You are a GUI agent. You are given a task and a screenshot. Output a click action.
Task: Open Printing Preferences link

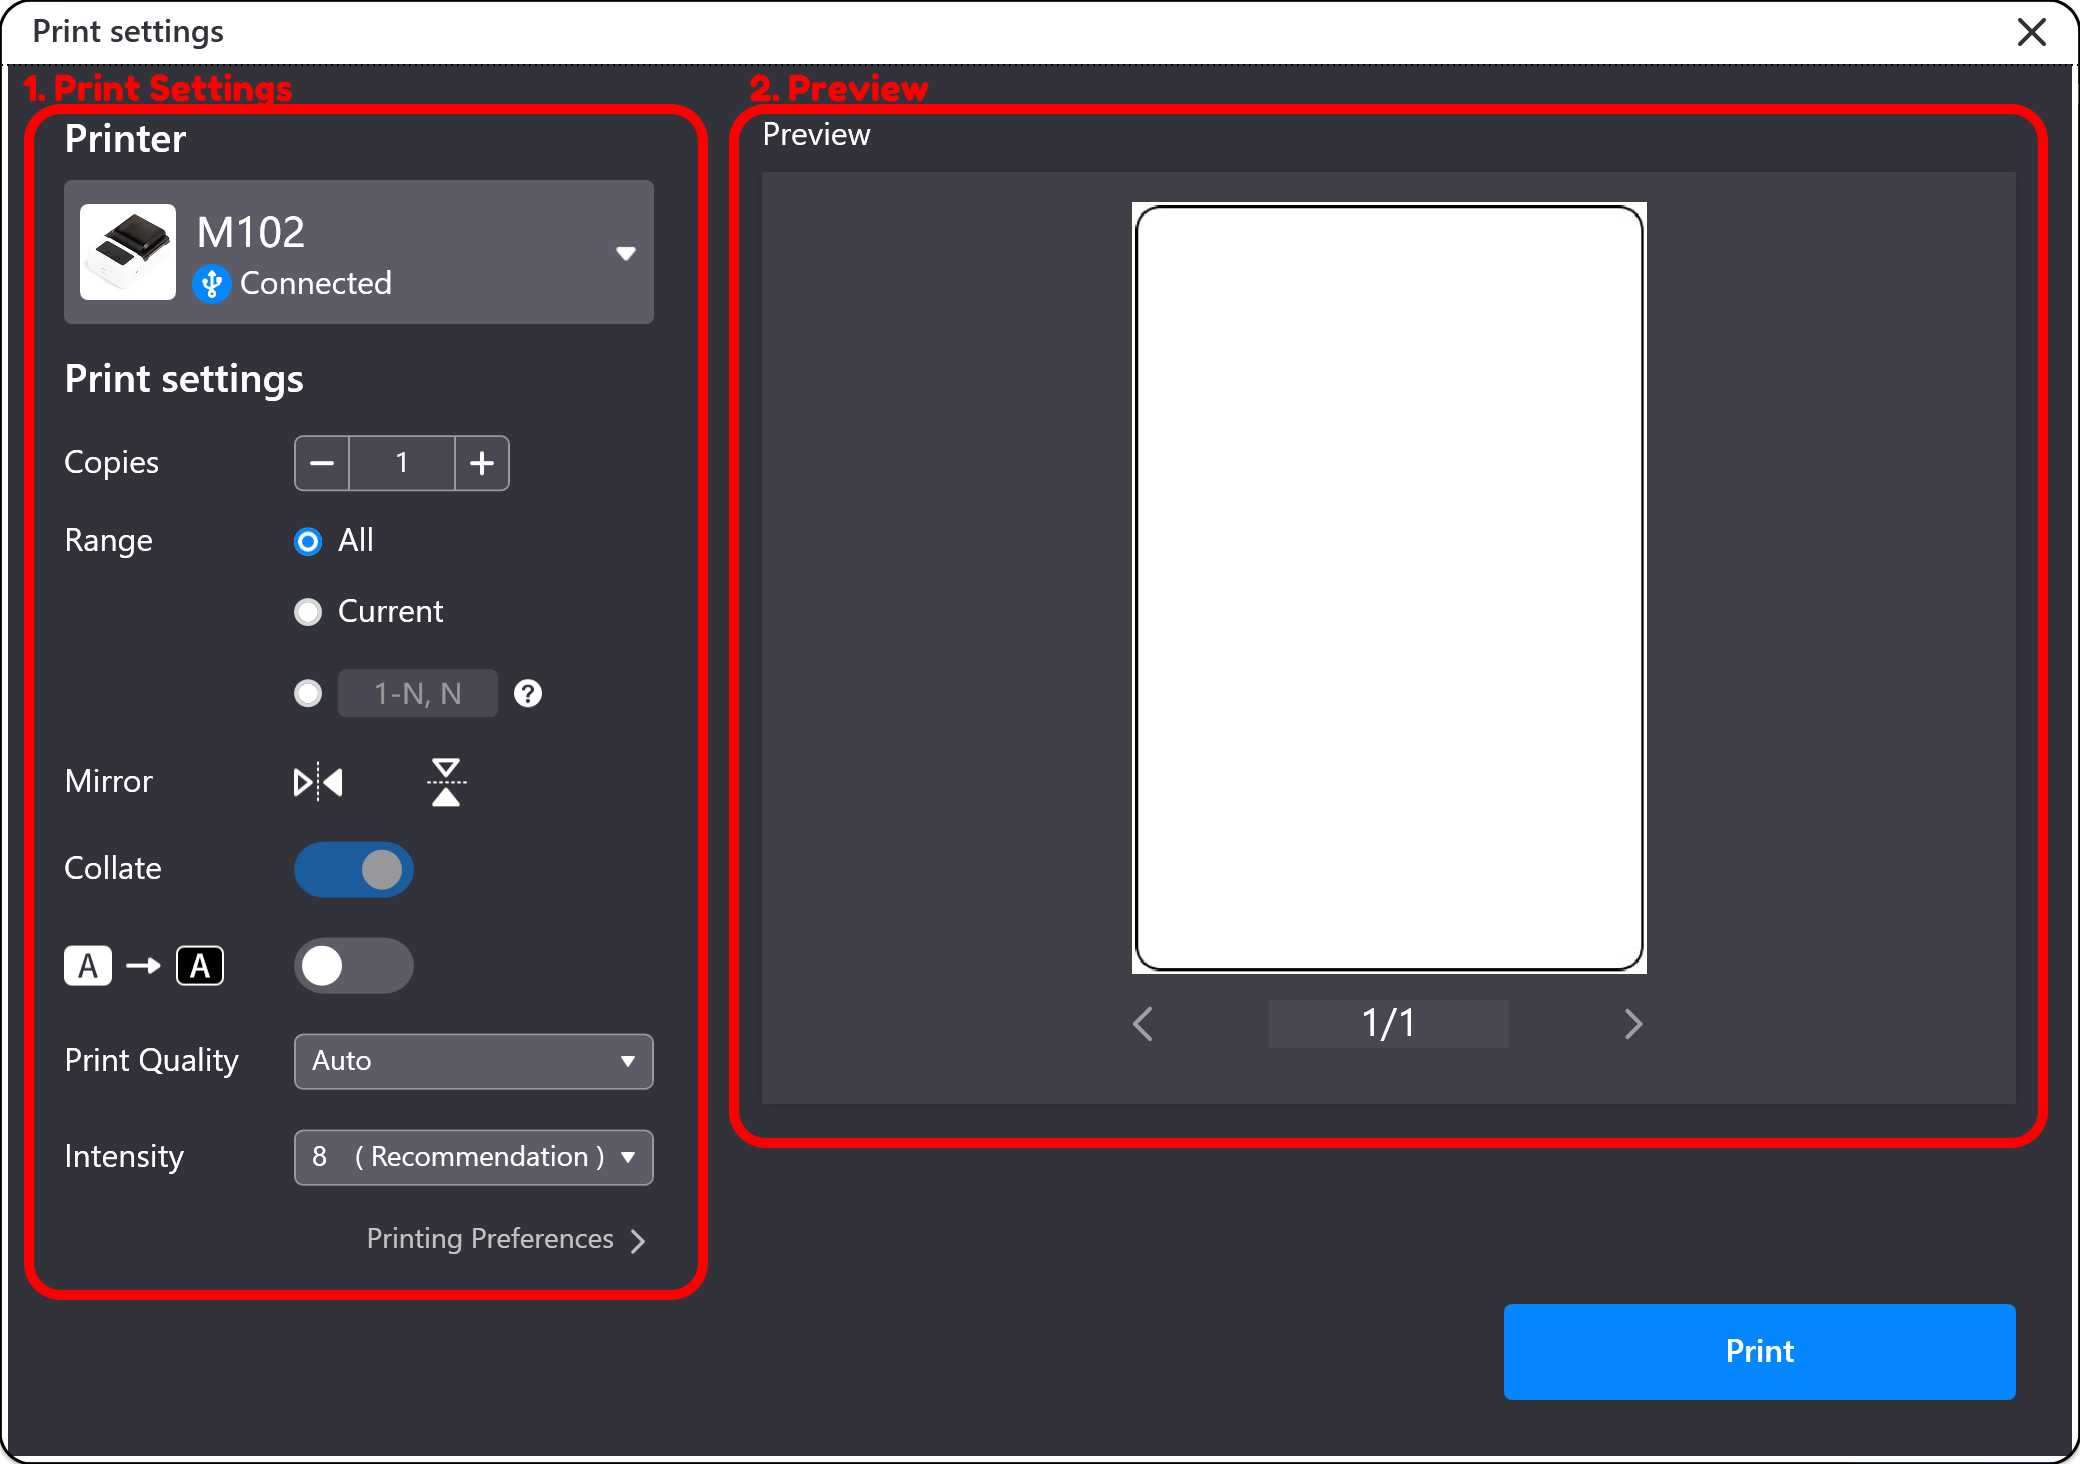point(505,1239)
